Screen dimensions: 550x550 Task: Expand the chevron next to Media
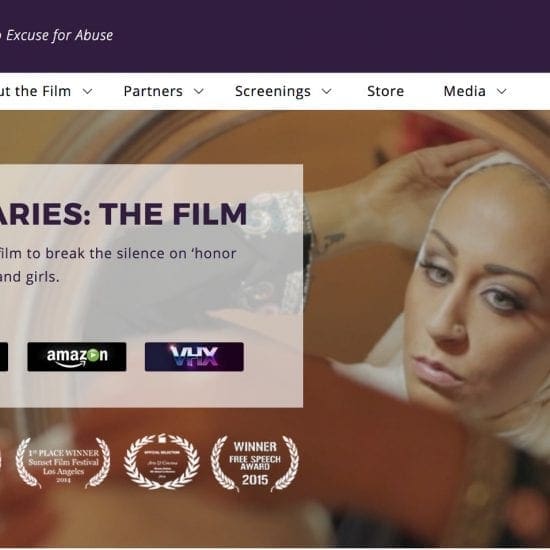pos(502,92)
